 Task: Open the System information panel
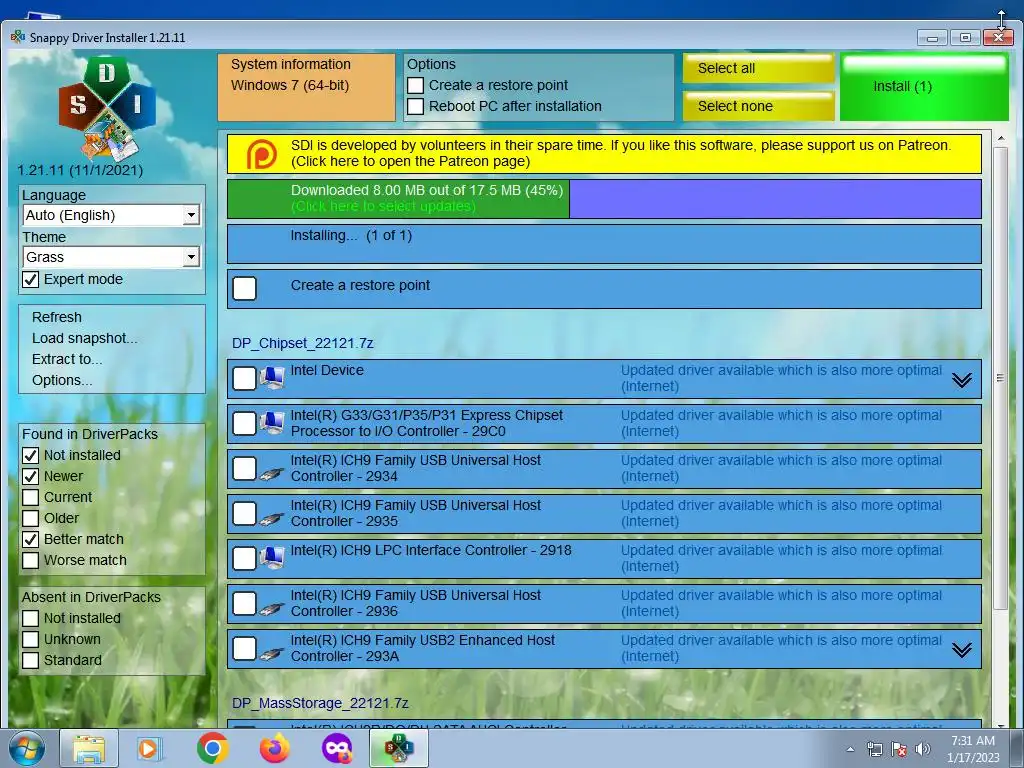point(306,87)
